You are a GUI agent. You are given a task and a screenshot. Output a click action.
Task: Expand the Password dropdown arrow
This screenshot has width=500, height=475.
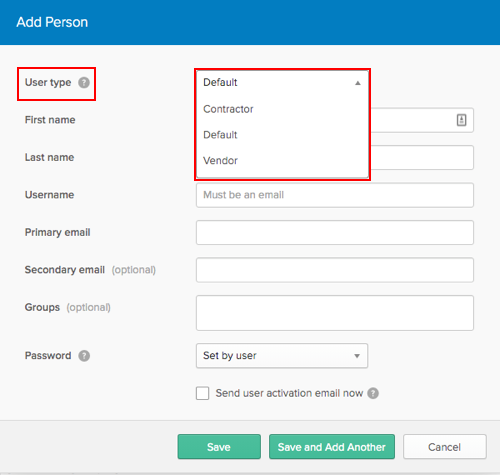click(x=357, y=356)
